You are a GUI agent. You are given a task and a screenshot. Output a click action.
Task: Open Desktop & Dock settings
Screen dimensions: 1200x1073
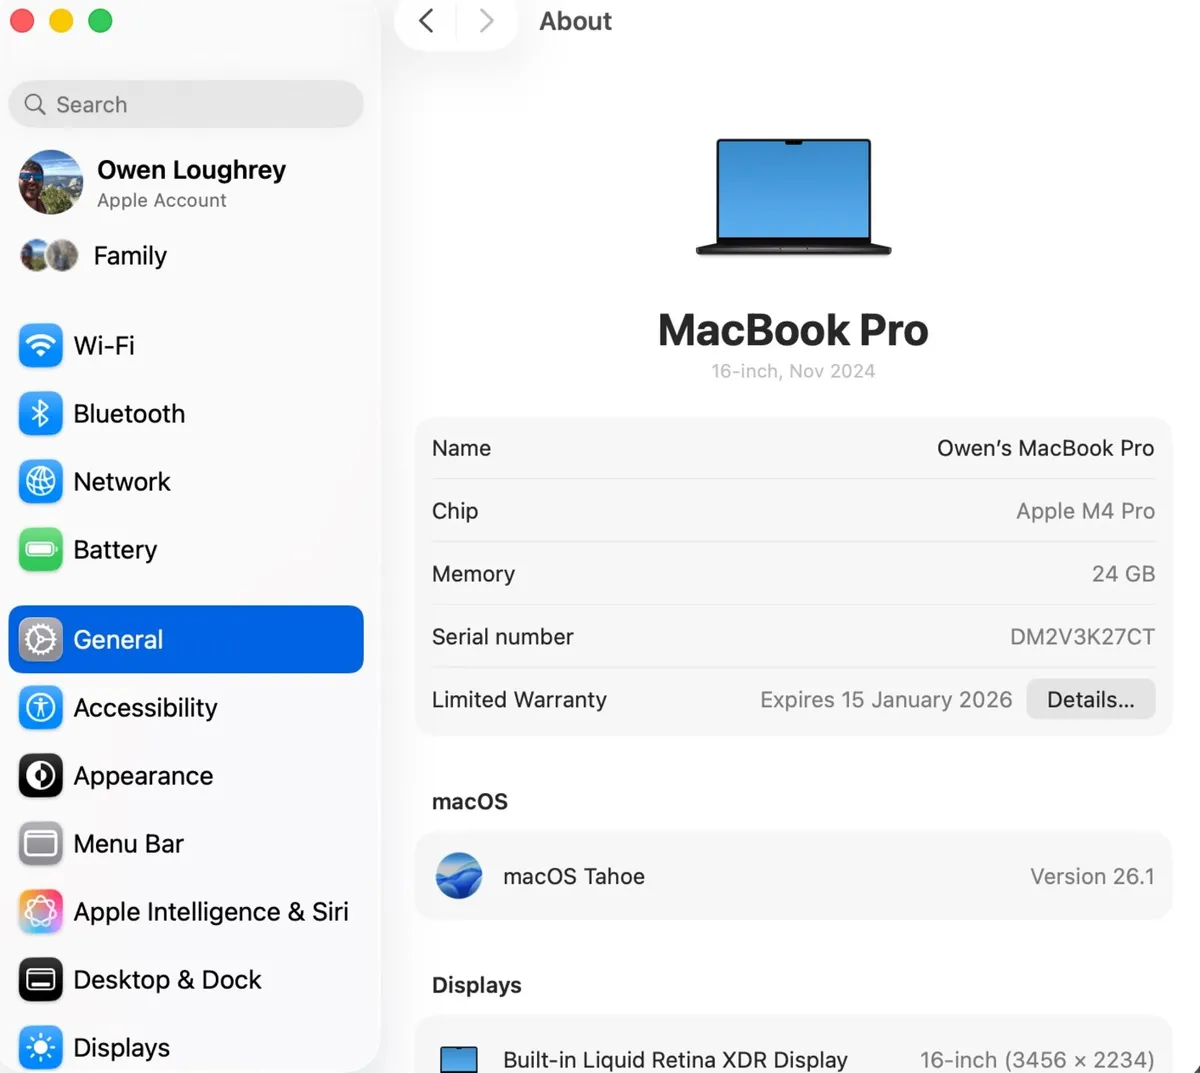tap(166, 979)
